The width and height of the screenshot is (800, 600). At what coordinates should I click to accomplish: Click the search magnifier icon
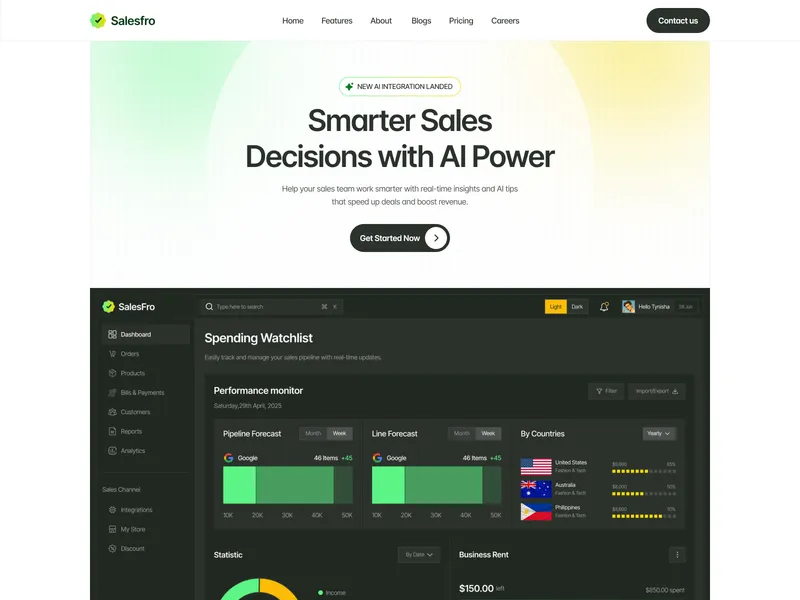[x=209, y=307]
